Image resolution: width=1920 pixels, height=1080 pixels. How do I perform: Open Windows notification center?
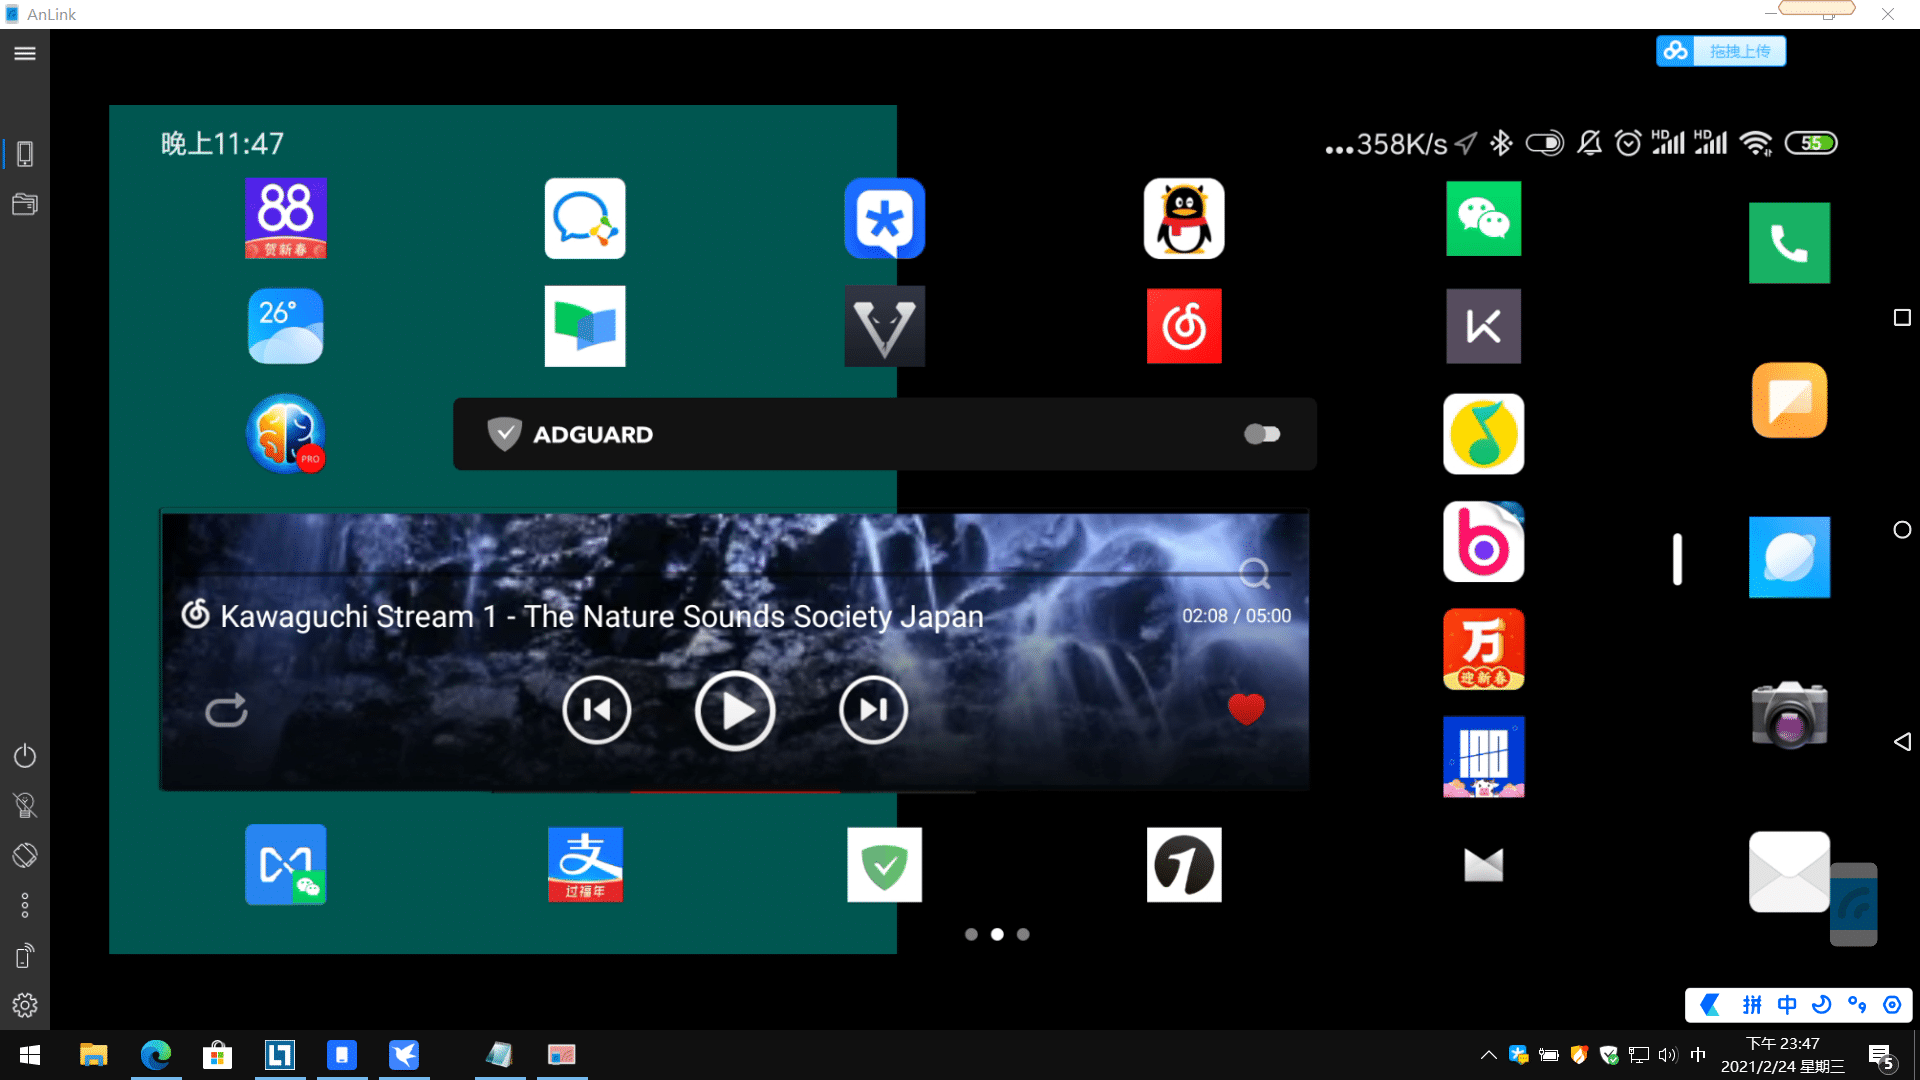[x=1881, y=1056]
